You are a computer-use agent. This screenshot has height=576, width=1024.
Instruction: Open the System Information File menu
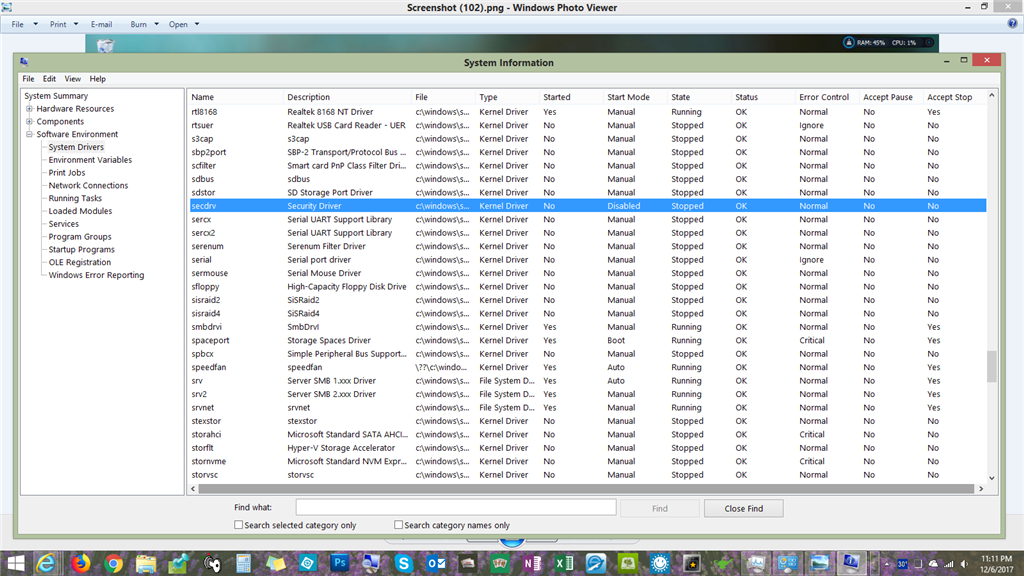click(28, 78)
